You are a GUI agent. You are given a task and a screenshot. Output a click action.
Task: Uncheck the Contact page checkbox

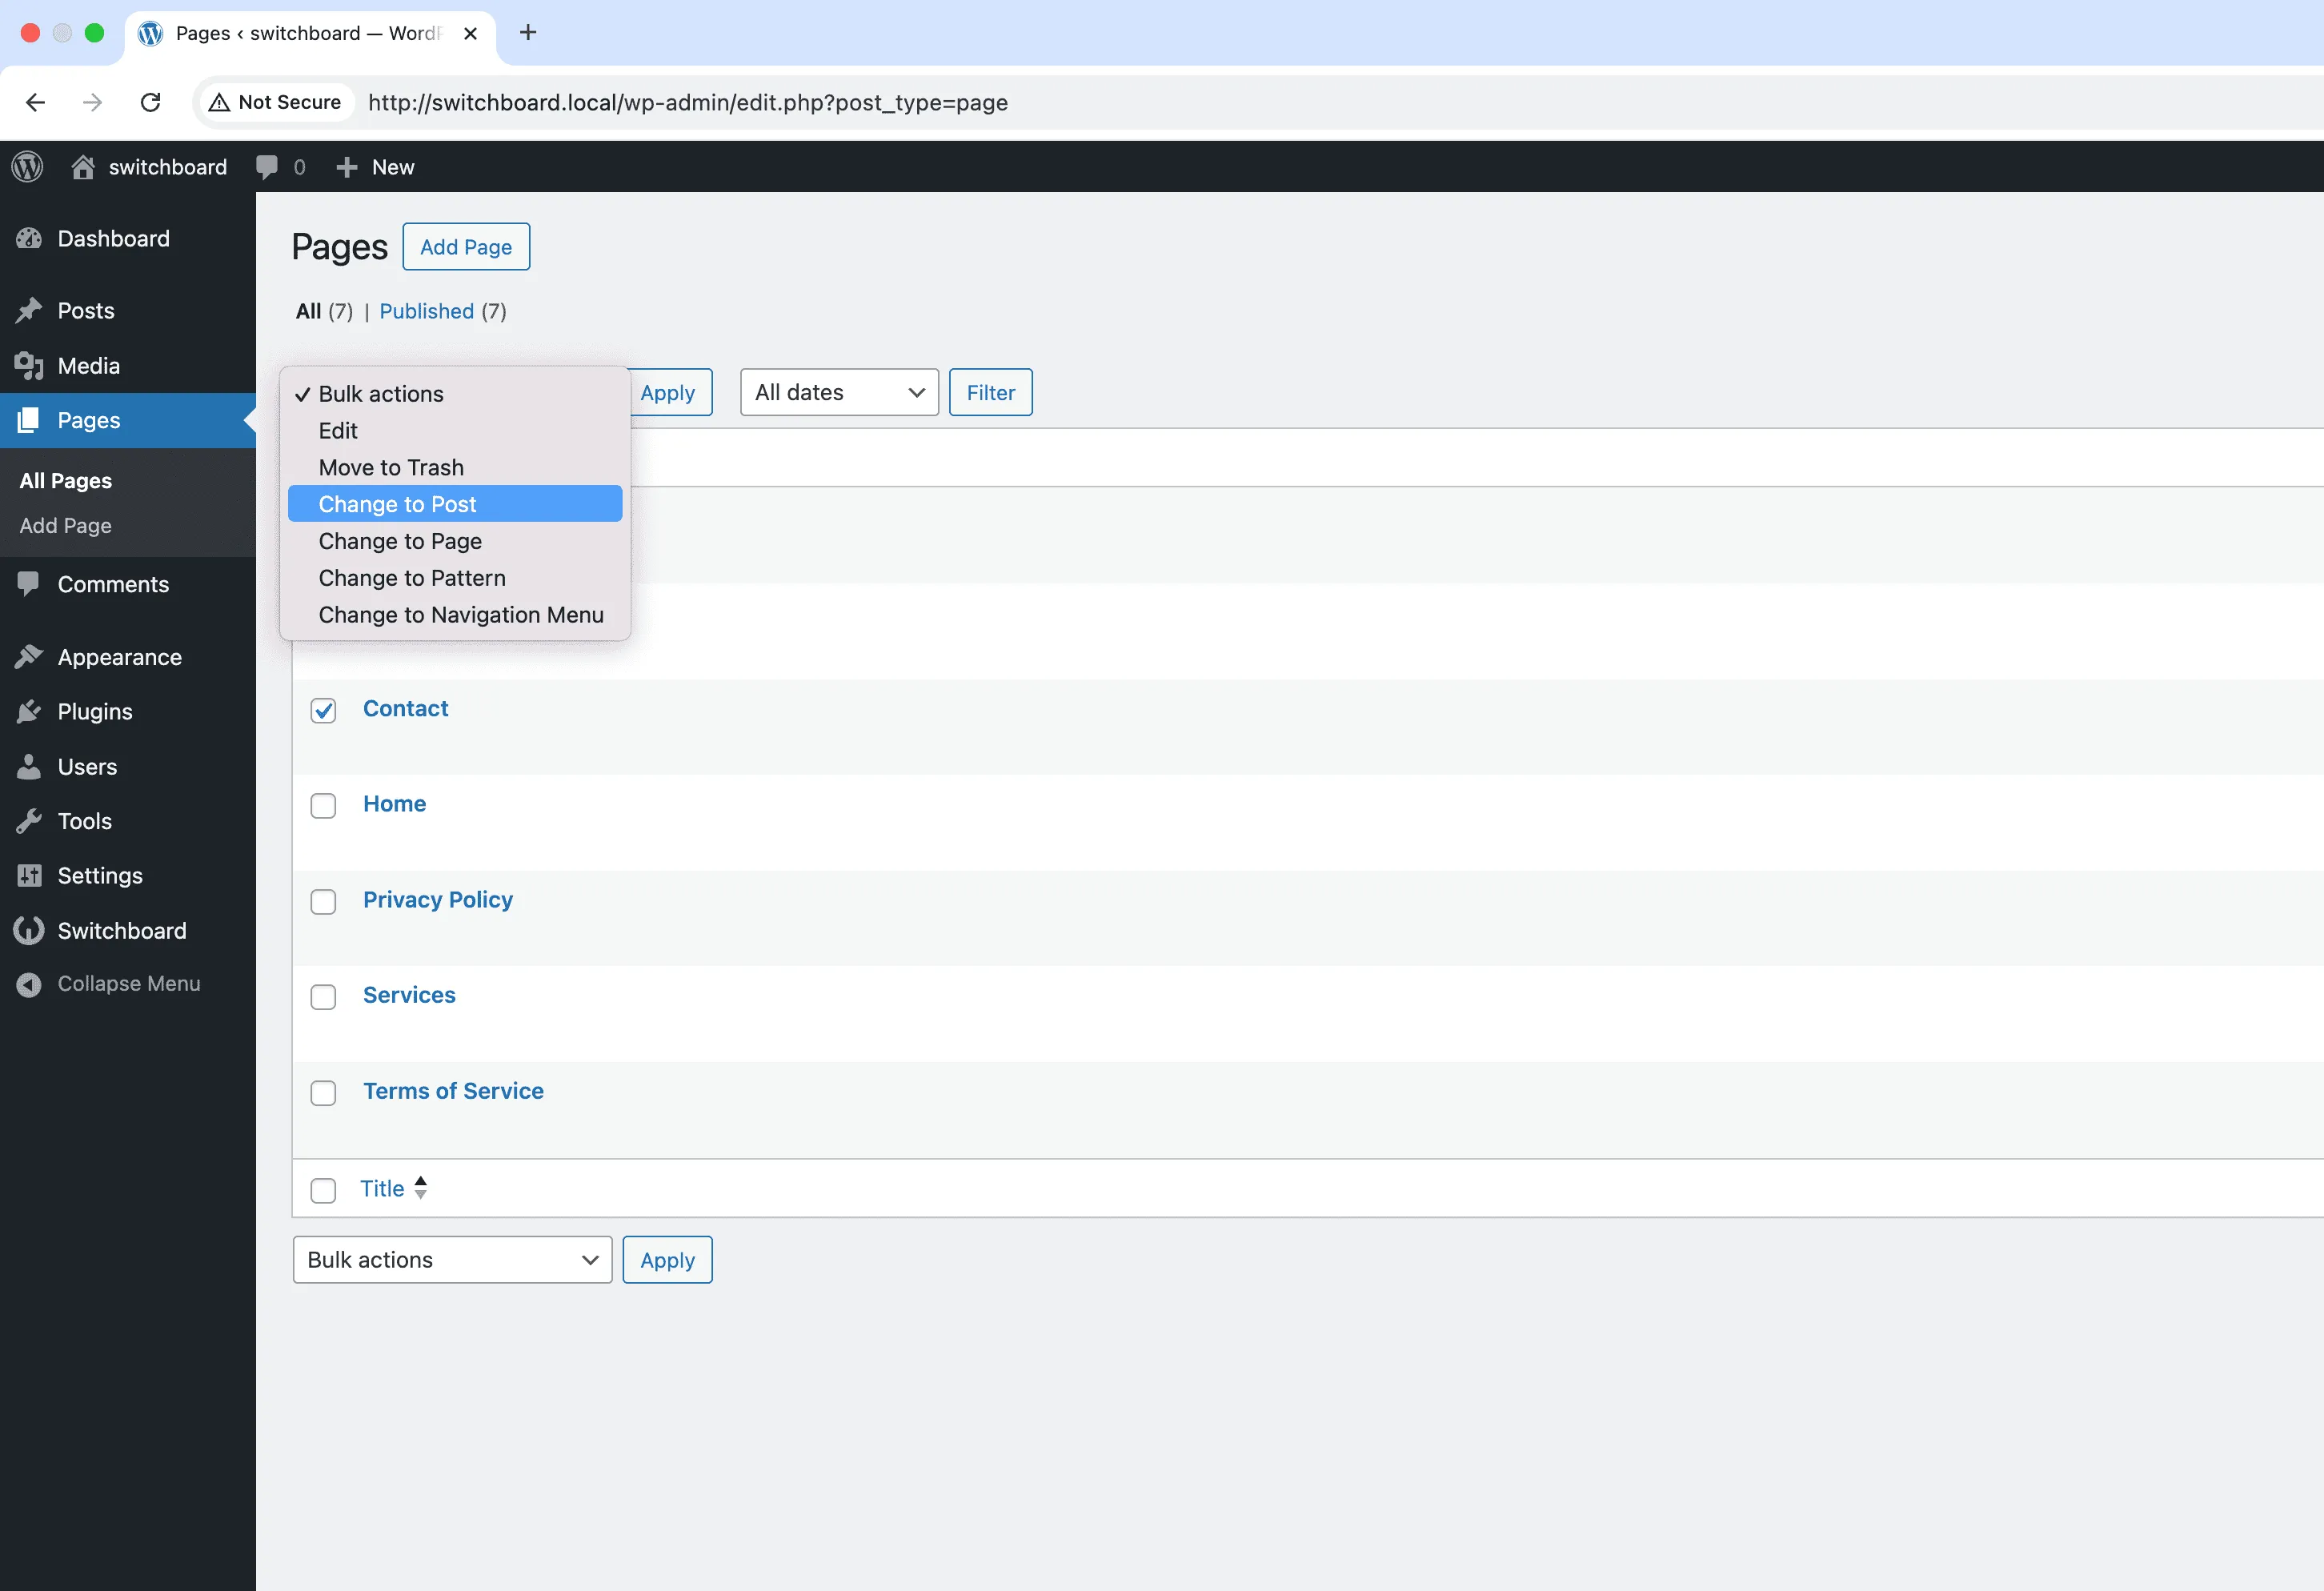(x=323, y=710)
